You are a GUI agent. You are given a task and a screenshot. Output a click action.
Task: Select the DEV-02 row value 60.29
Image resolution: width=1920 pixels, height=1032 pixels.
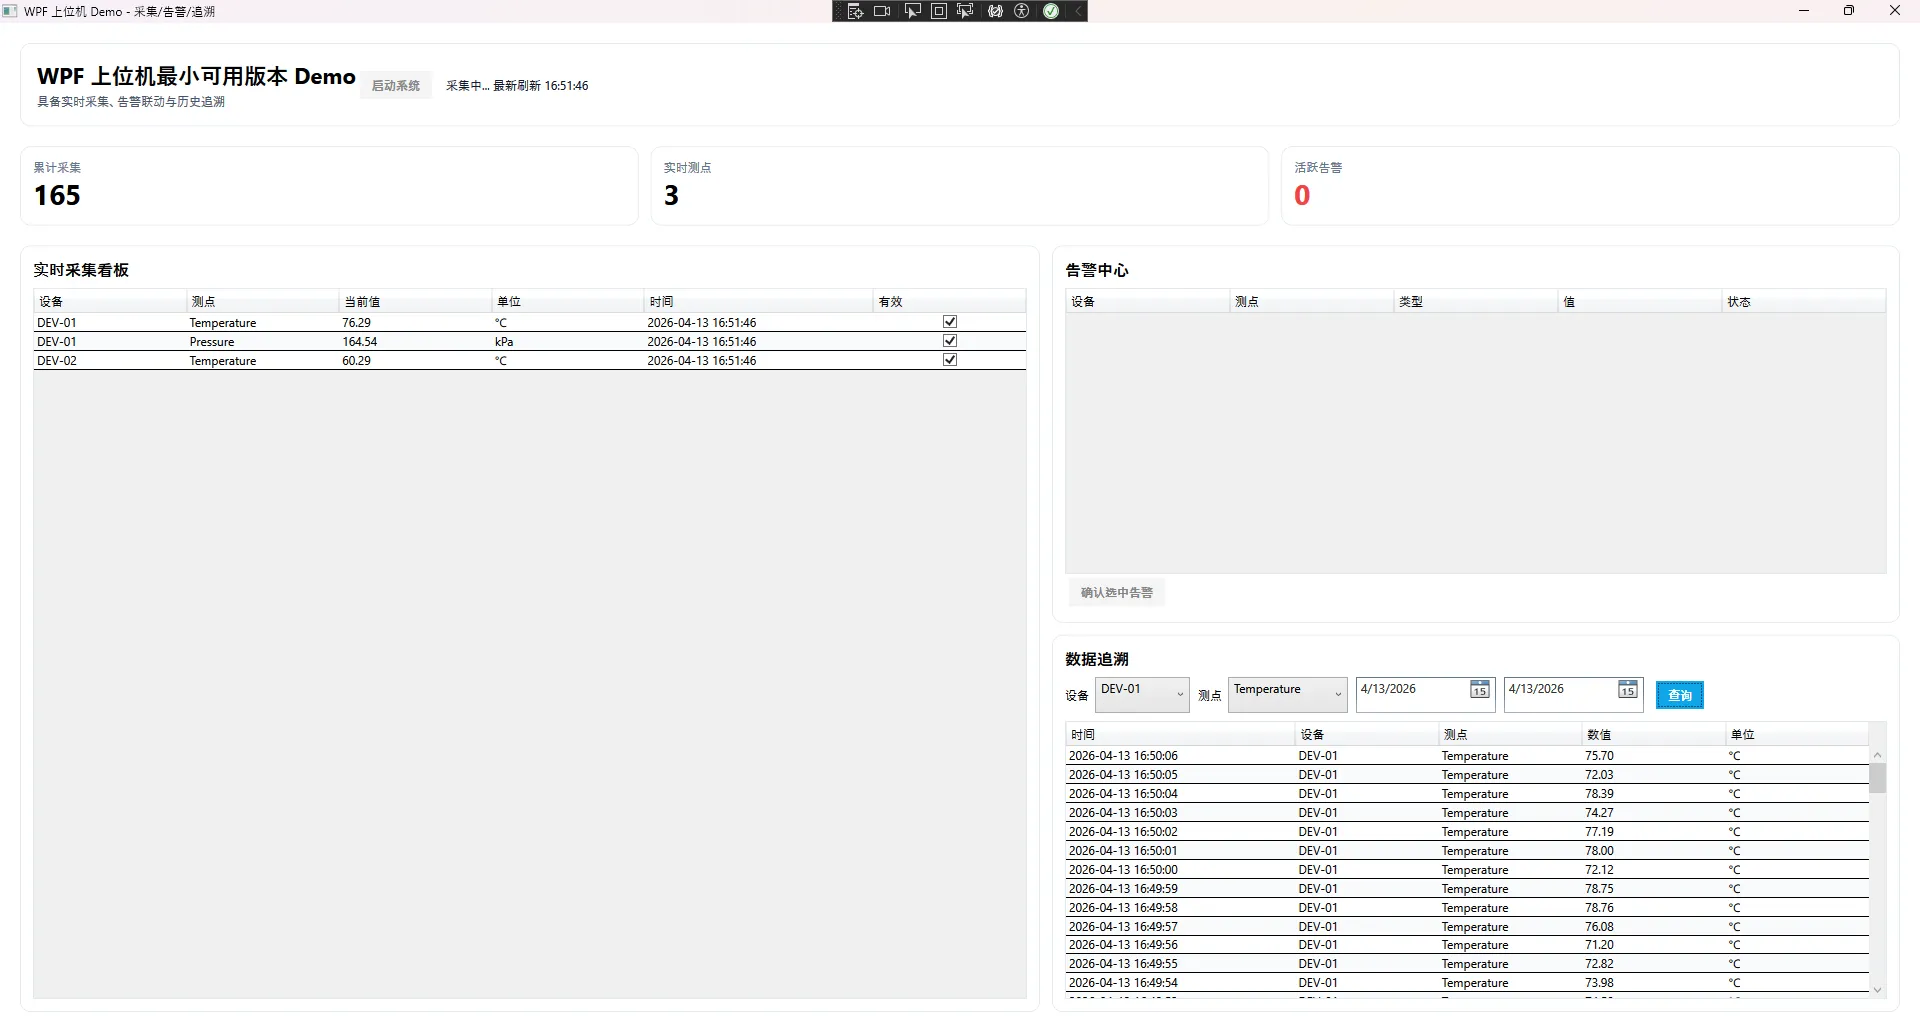tap(530, 360)
